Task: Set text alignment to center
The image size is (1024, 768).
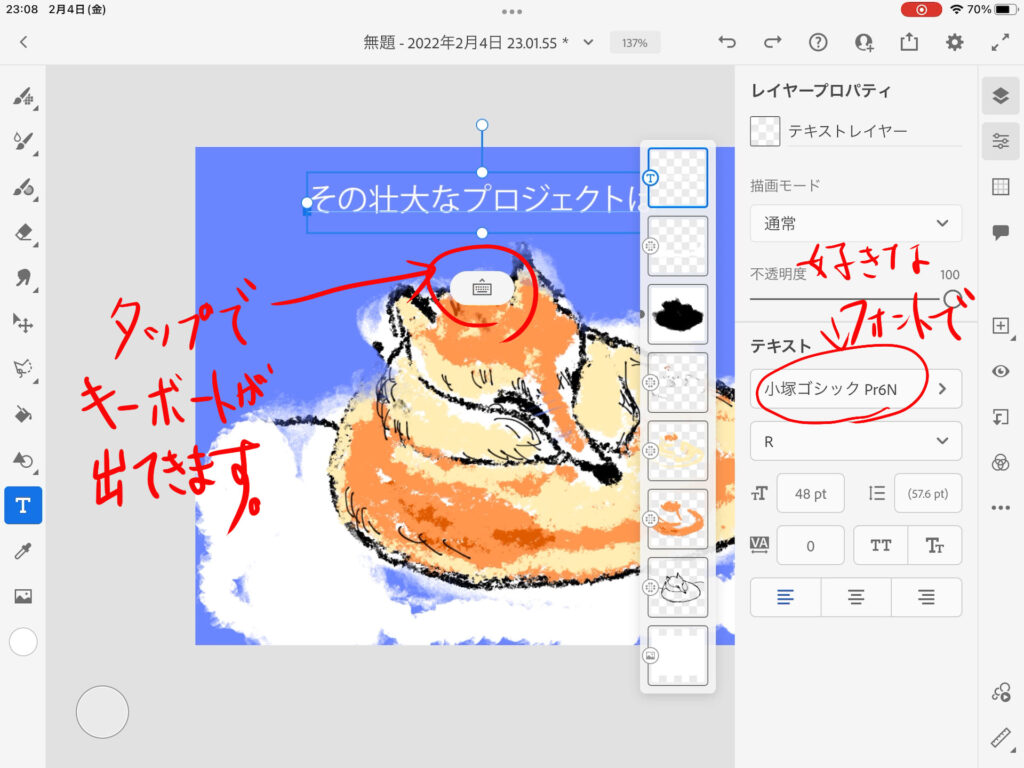Action: click(x=856, y=597)
